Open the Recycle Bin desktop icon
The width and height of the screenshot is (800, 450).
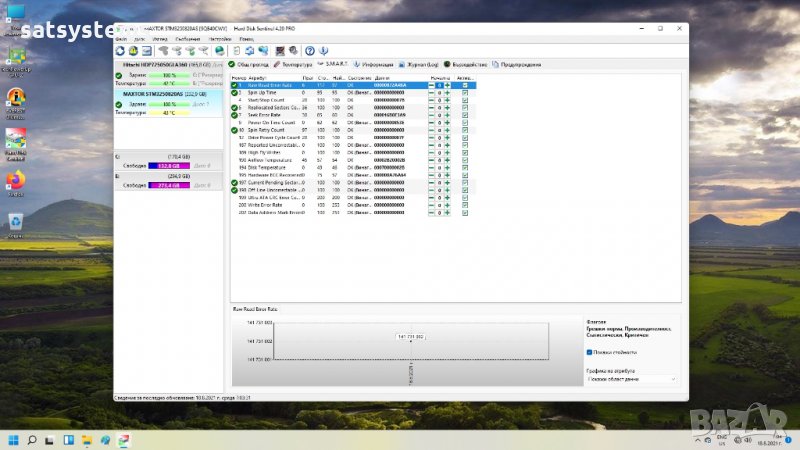16,221
